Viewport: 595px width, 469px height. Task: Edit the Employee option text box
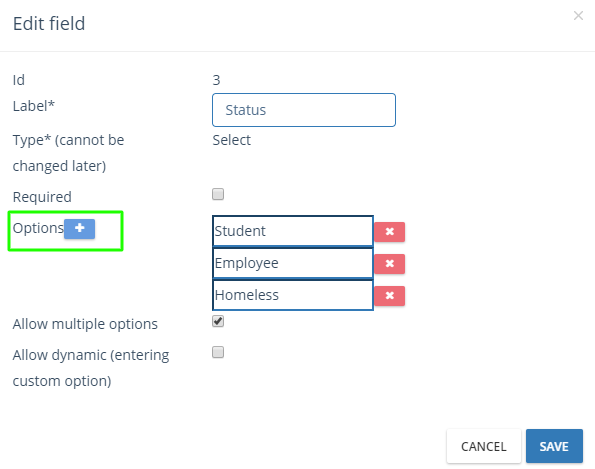tap(293, 263)
